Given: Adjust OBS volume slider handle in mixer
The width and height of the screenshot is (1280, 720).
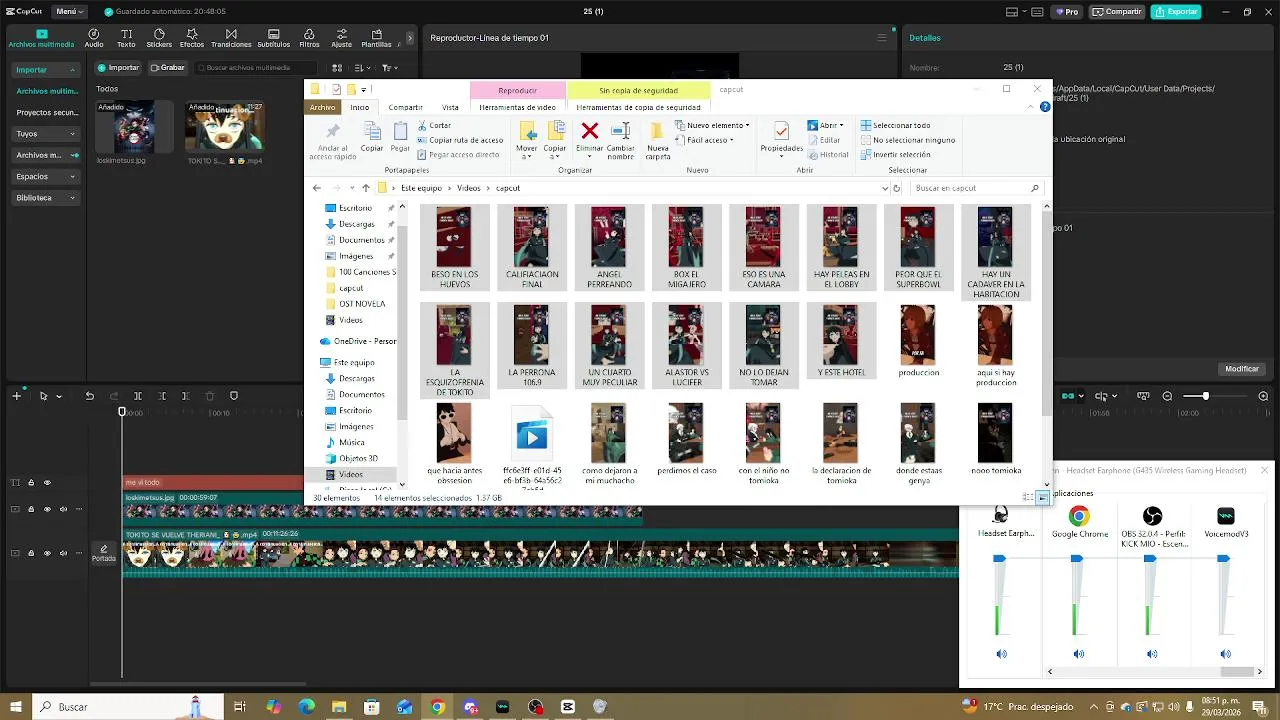Looking at the screenshot, I should [1150, 559].
